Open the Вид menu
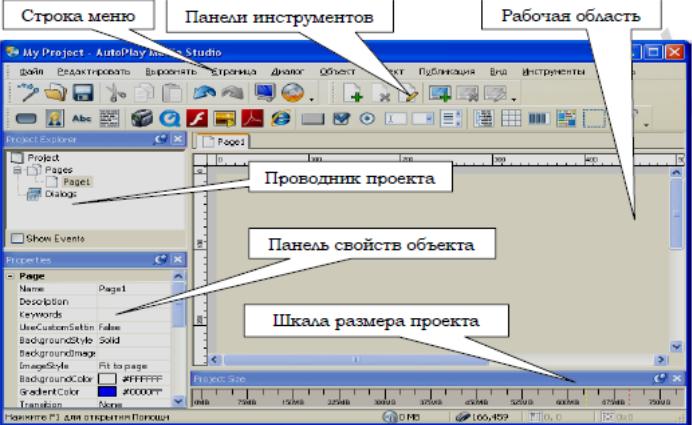This screenshot has width=692, height=425. point(498,71)
